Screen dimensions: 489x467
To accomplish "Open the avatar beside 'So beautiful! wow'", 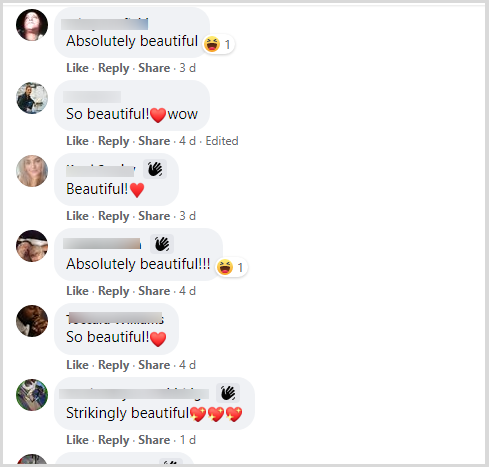I will (x=32, y=98).
